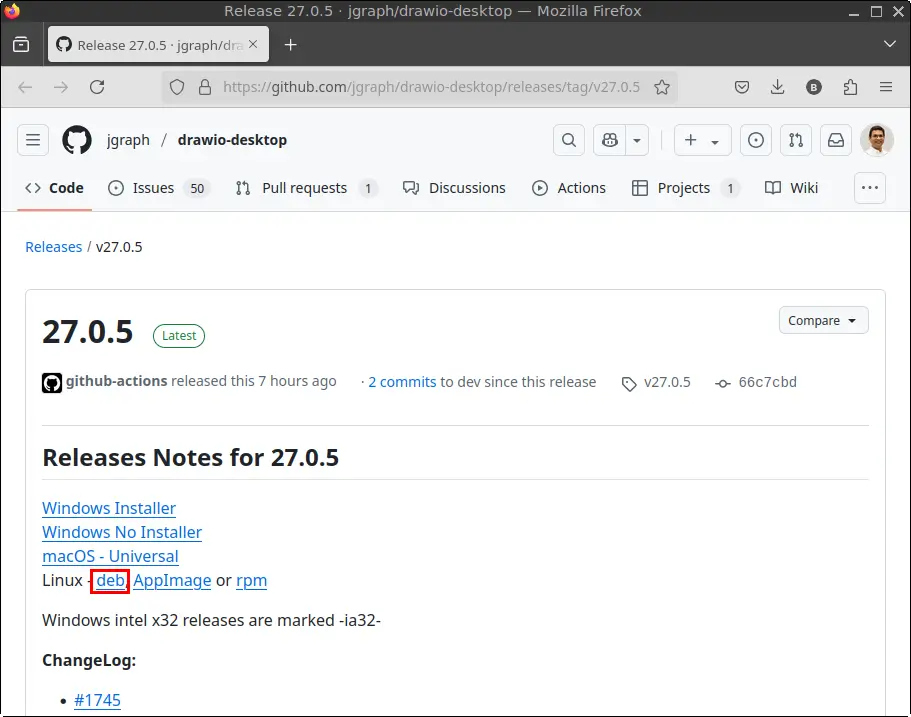Switch to the Pull requests tab
The image size is (911, 717).
(306, 188)
